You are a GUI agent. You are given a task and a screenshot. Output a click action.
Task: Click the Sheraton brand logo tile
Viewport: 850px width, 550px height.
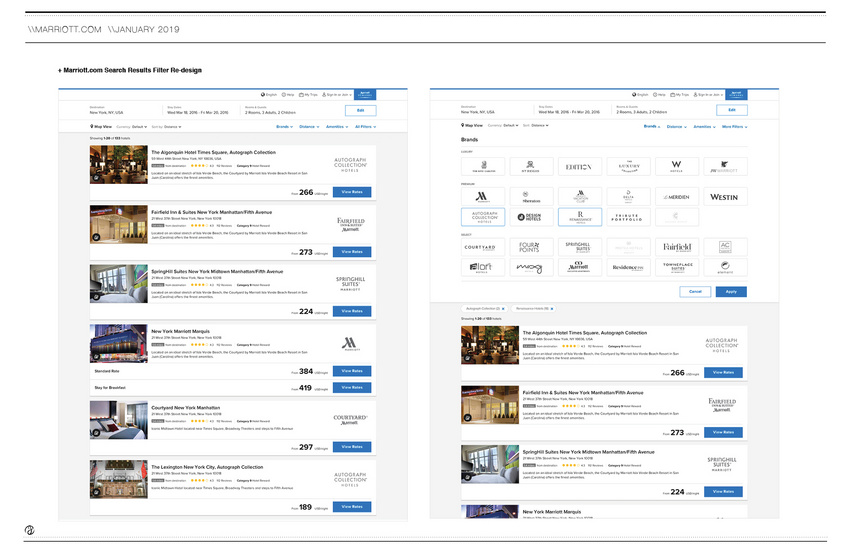pos(533,196)
